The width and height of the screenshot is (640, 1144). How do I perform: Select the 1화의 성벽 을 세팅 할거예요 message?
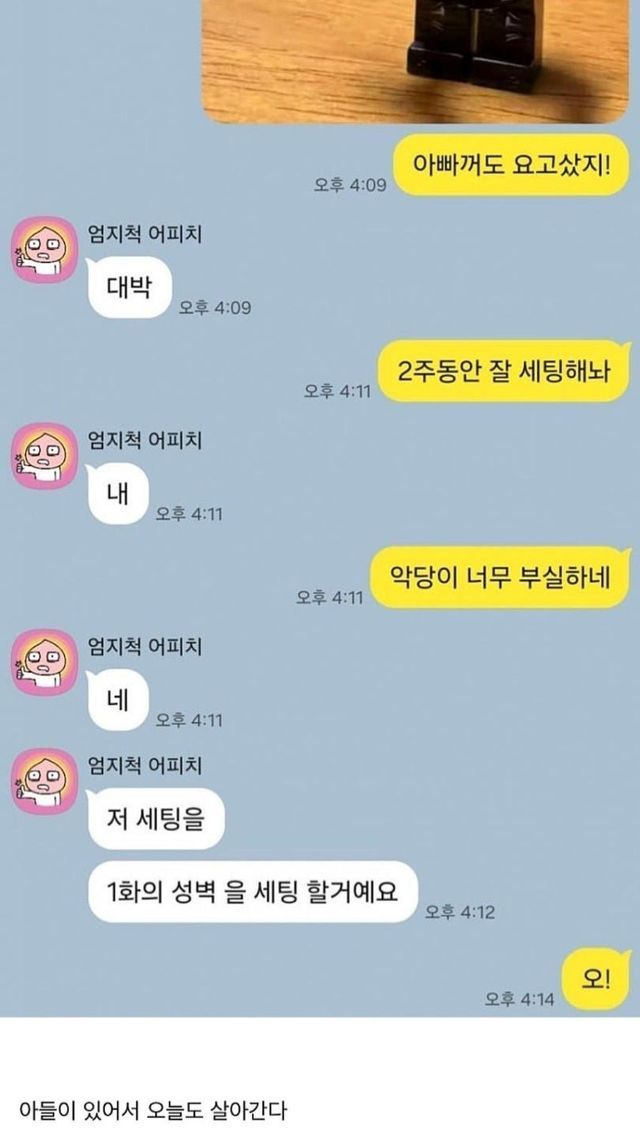(x=252, y=892)
